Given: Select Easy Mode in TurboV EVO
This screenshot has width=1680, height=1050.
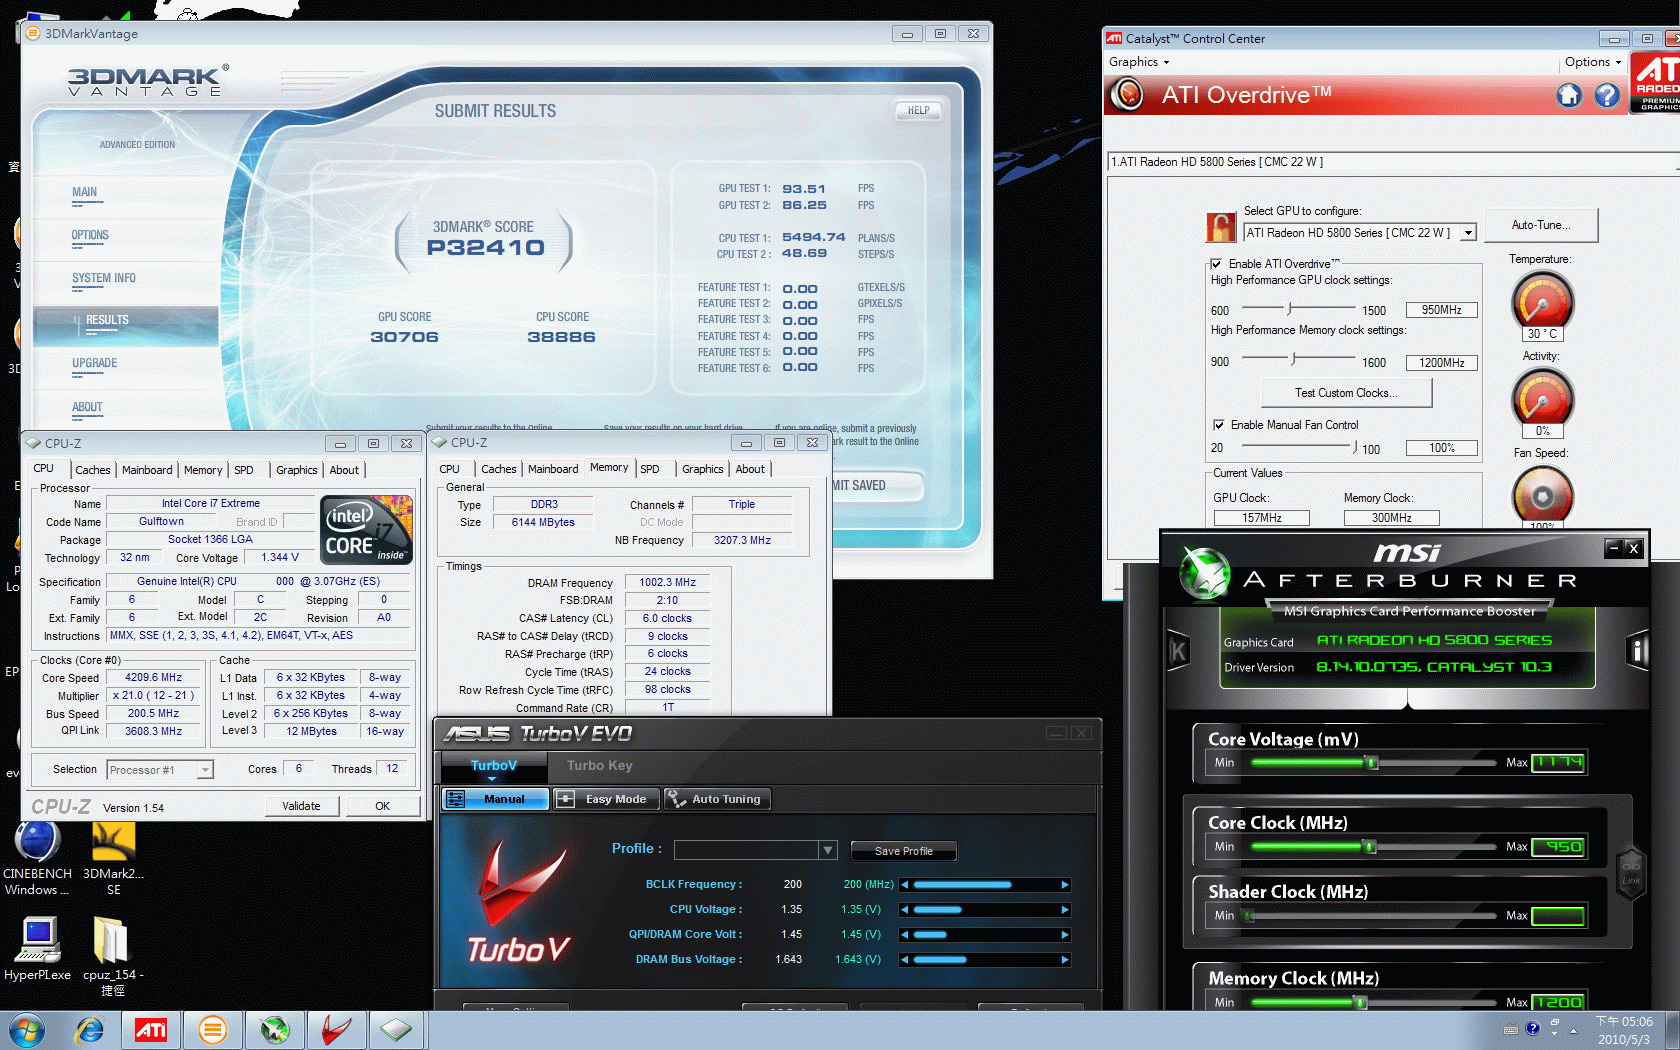Looking at the screenshot, I should pos(607,799).
